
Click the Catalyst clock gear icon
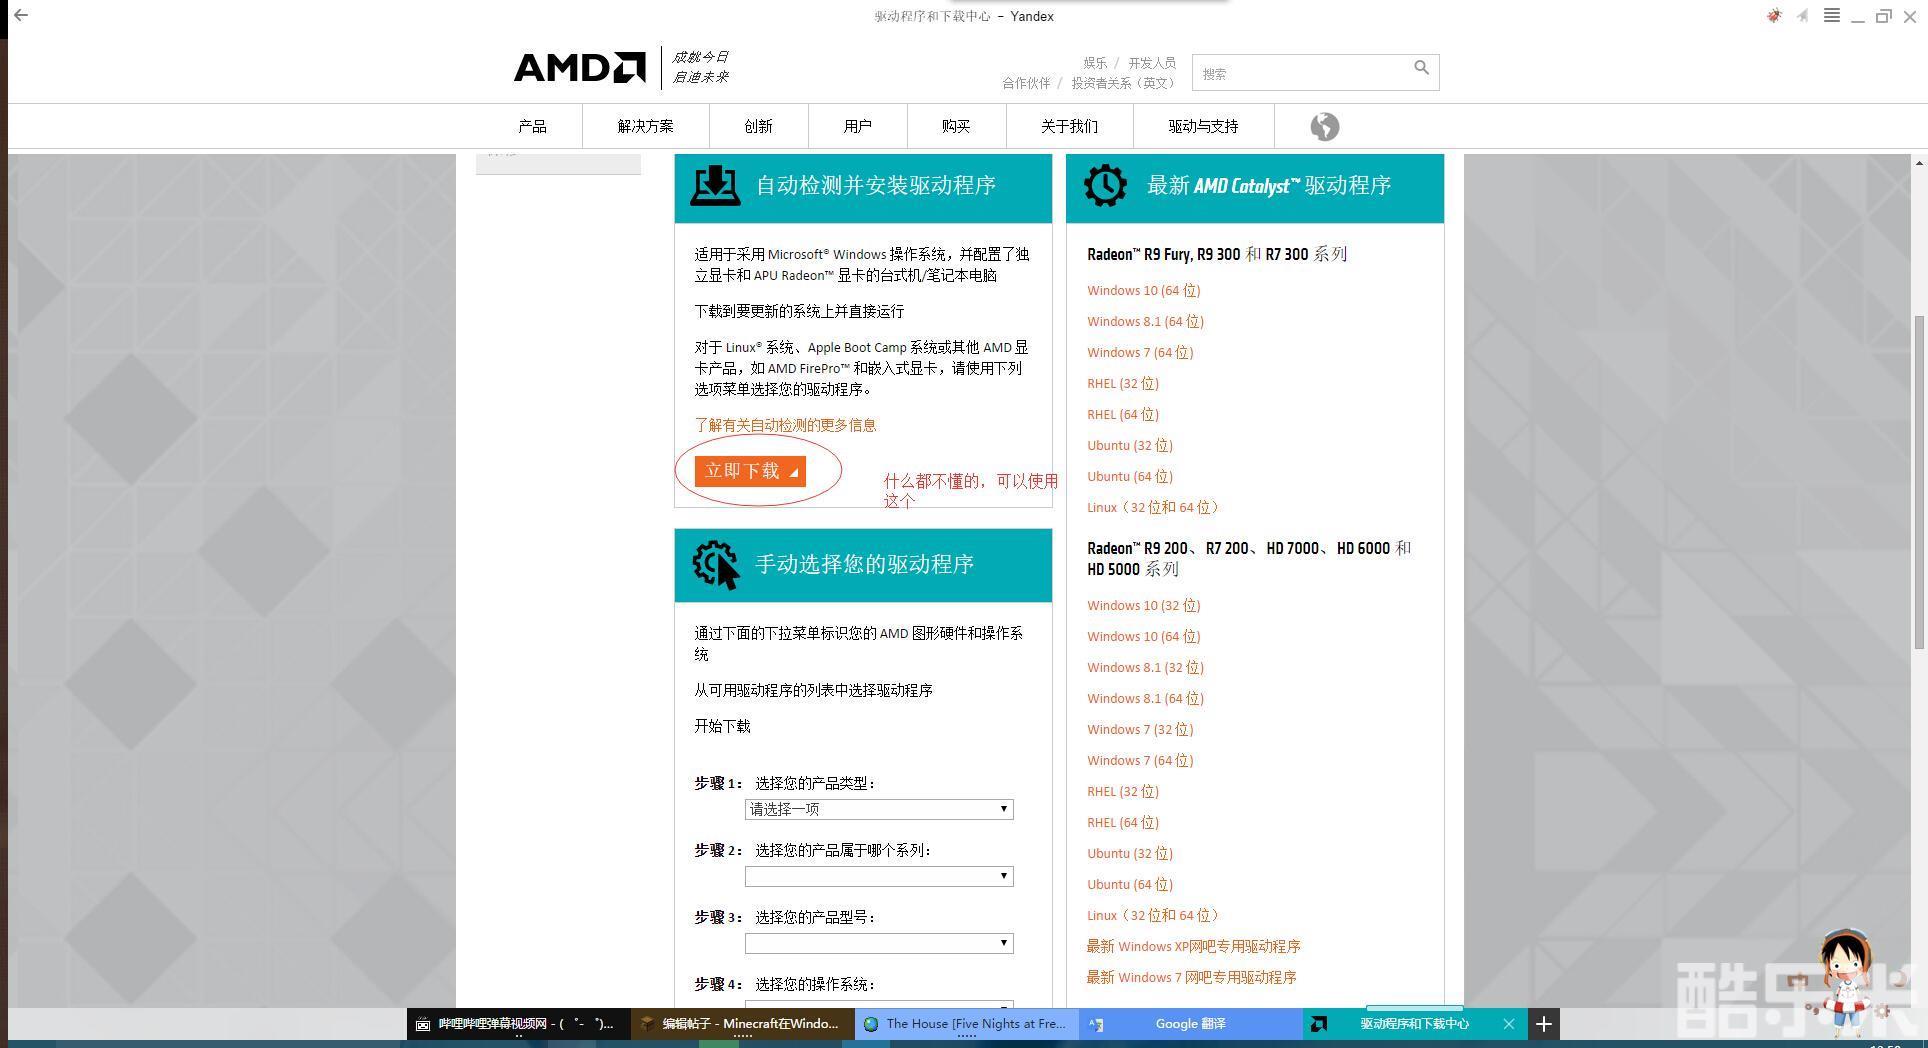click(1105, 185)
